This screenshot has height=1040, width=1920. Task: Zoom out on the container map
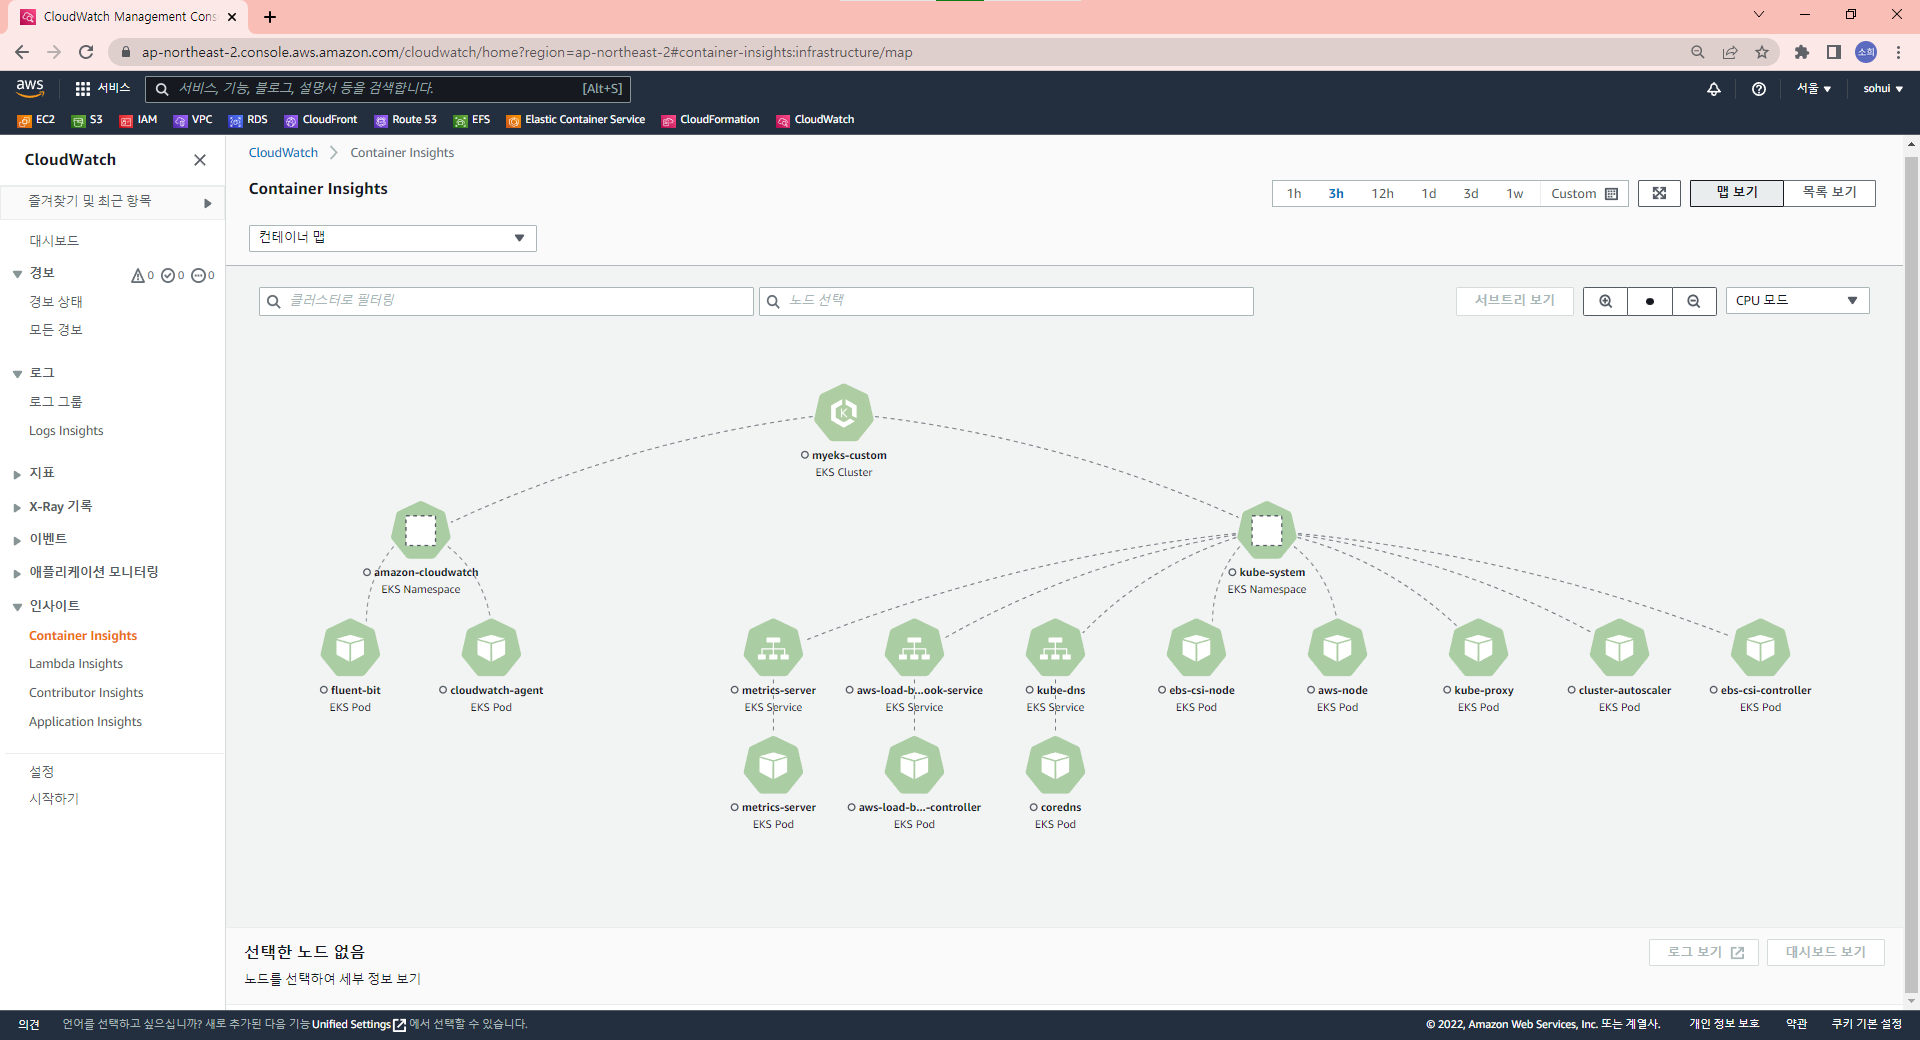point(1693,301)
